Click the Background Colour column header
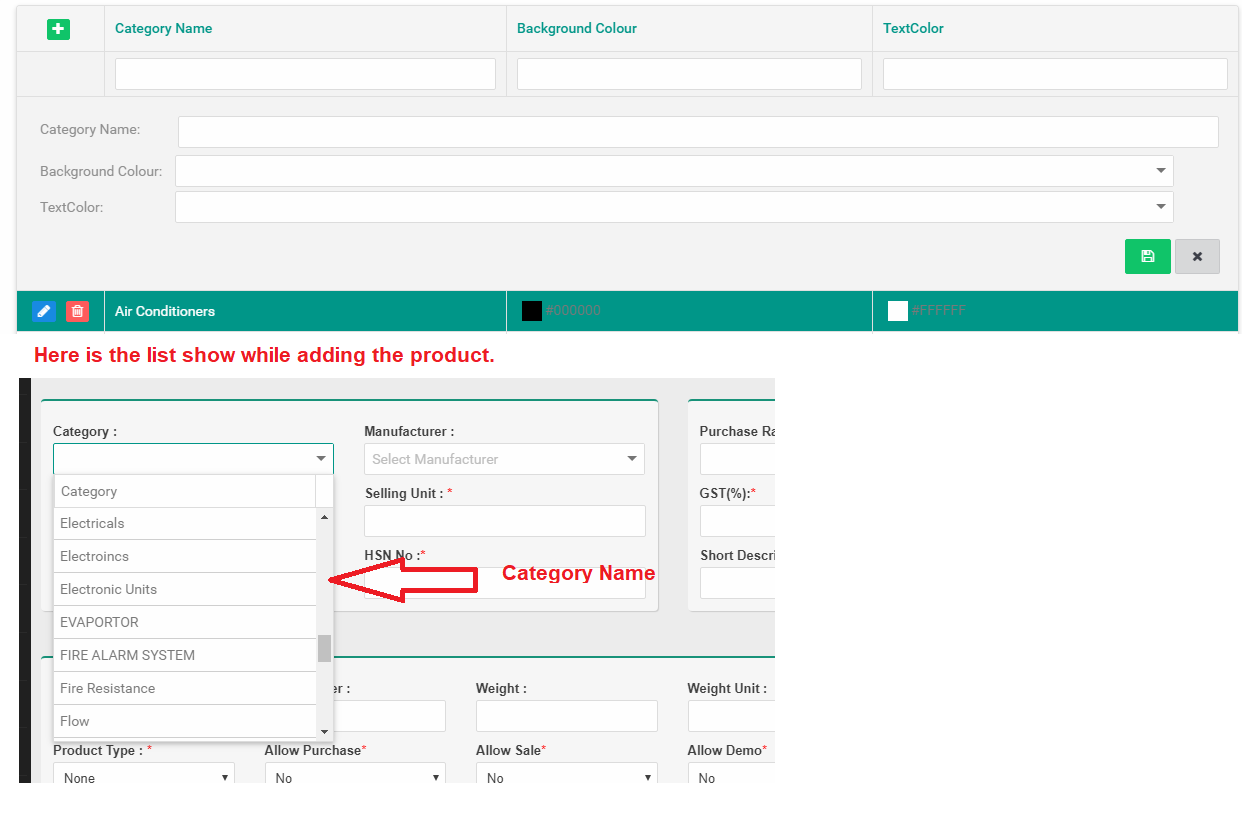 [x=576, y=28]
